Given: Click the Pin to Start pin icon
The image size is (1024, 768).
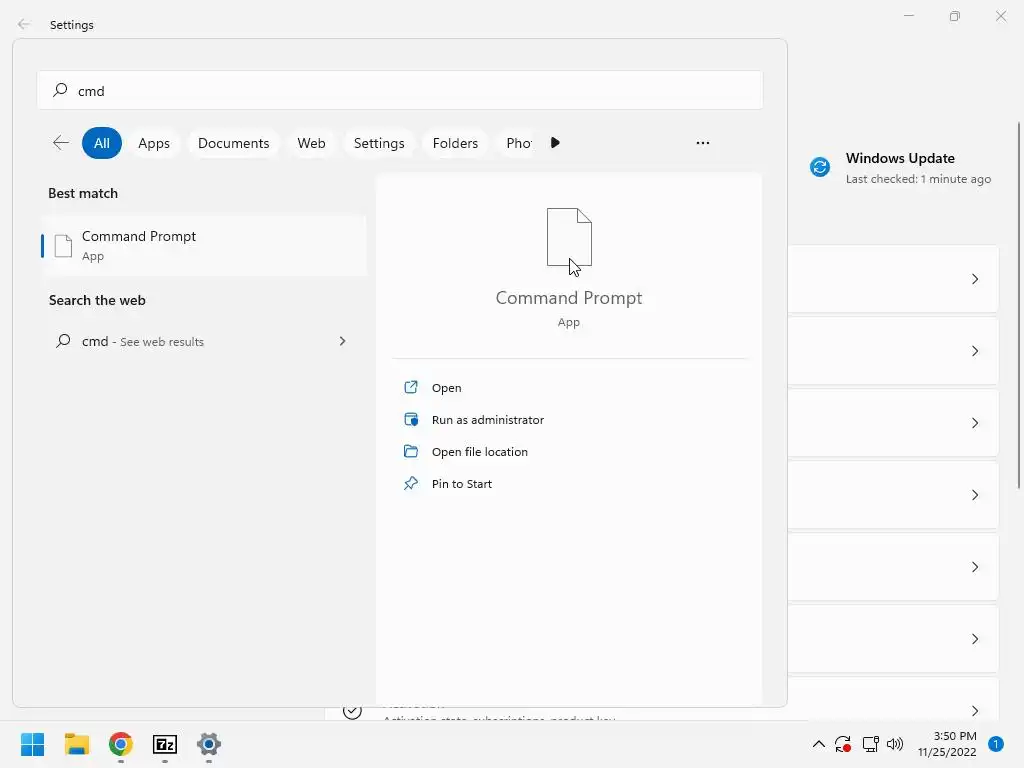Looking at the screenshot, I should 411,483.
